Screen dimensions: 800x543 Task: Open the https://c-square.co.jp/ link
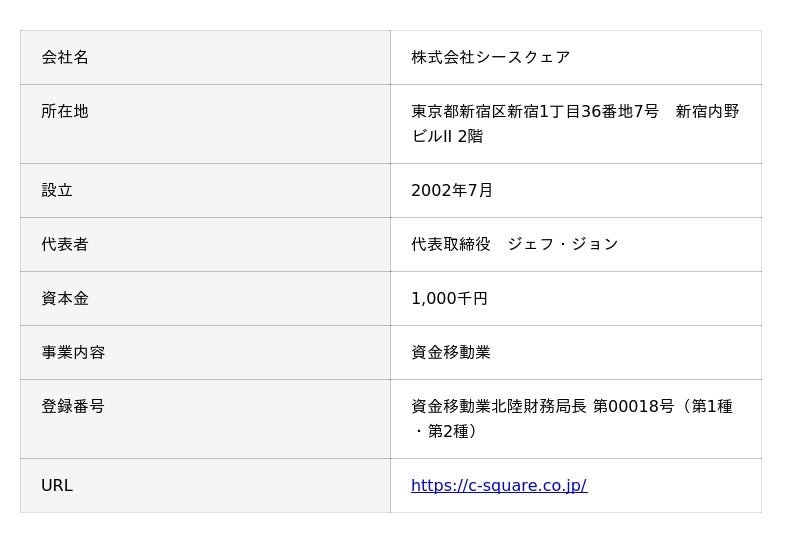click(x=498, y=486)
